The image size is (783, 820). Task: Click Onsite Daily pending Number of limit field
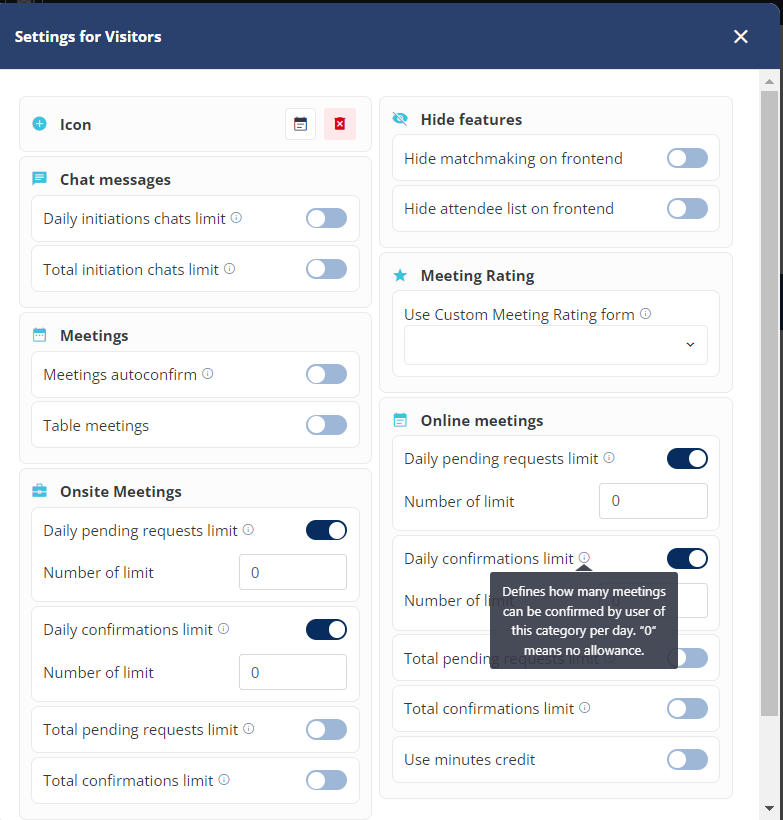(293, 572)
